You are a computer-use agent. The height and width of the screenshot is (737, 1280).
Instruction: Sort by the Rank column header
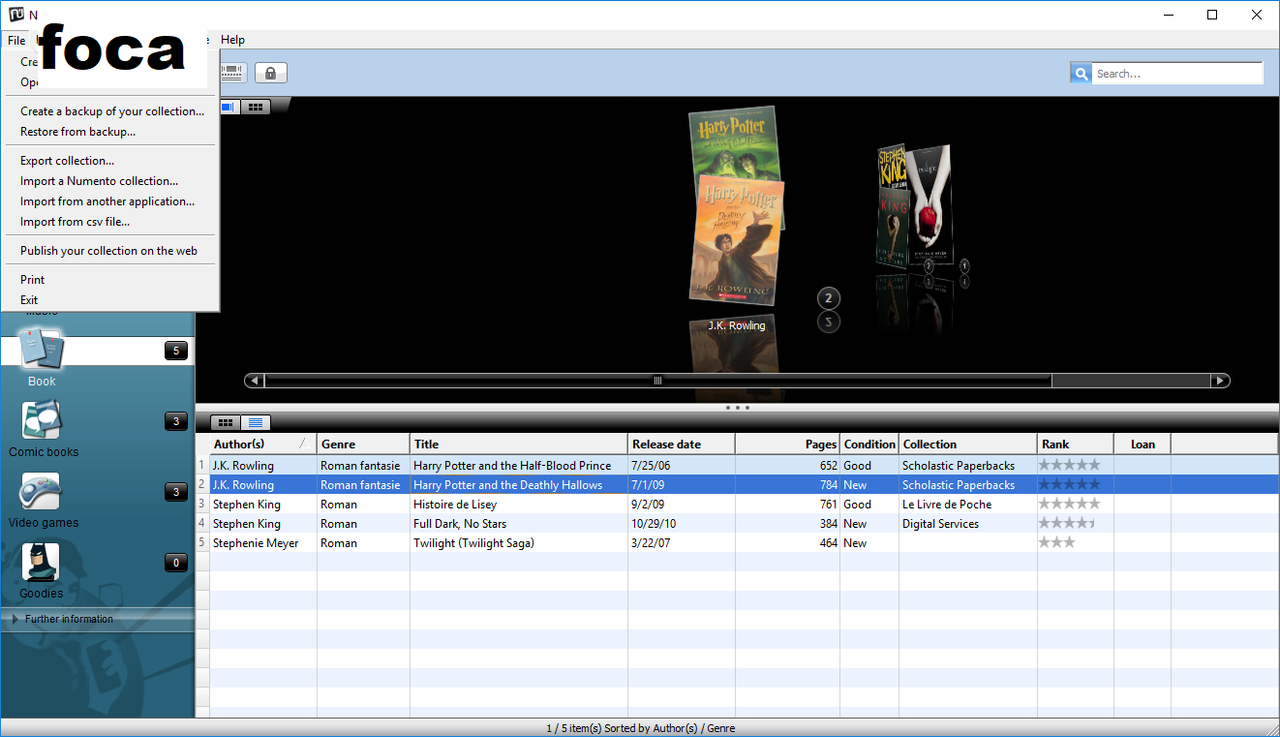pos(1075,444)
